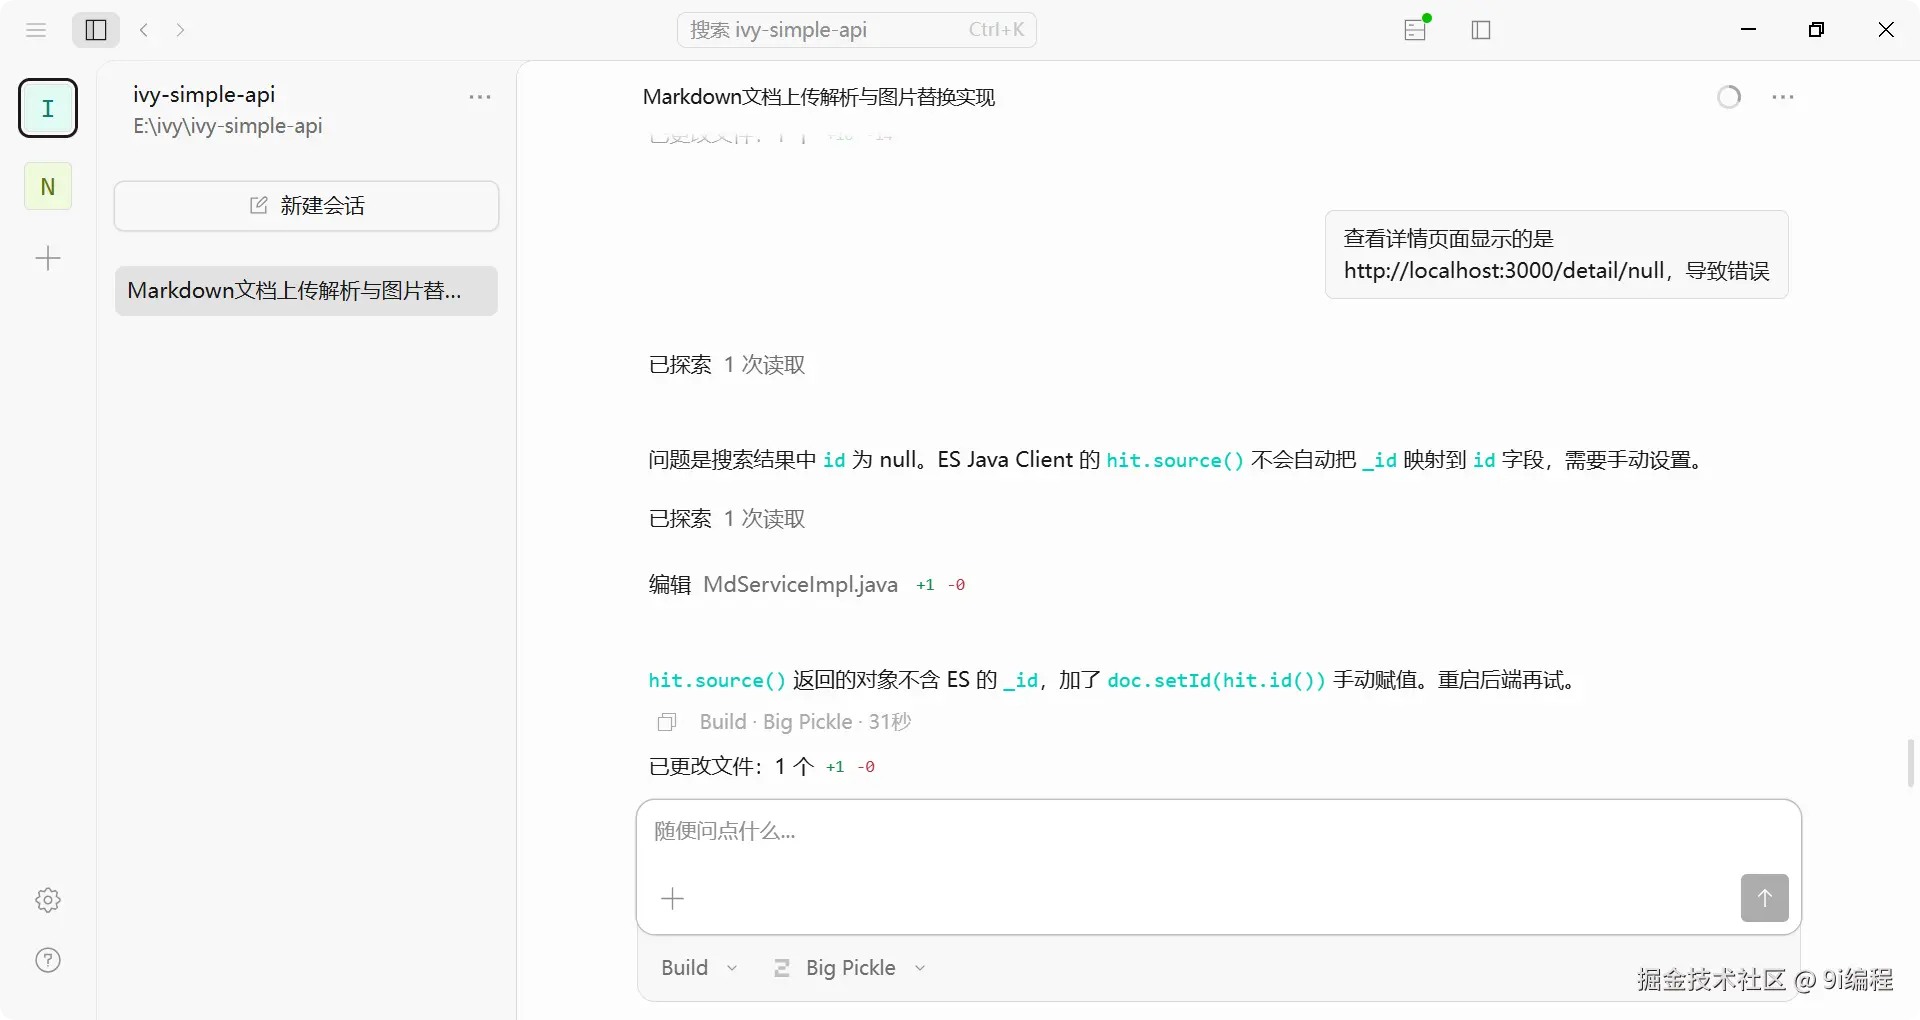Select the project avatar labeled N
Screen dimensions: 1920x1020
coord(48,186)
